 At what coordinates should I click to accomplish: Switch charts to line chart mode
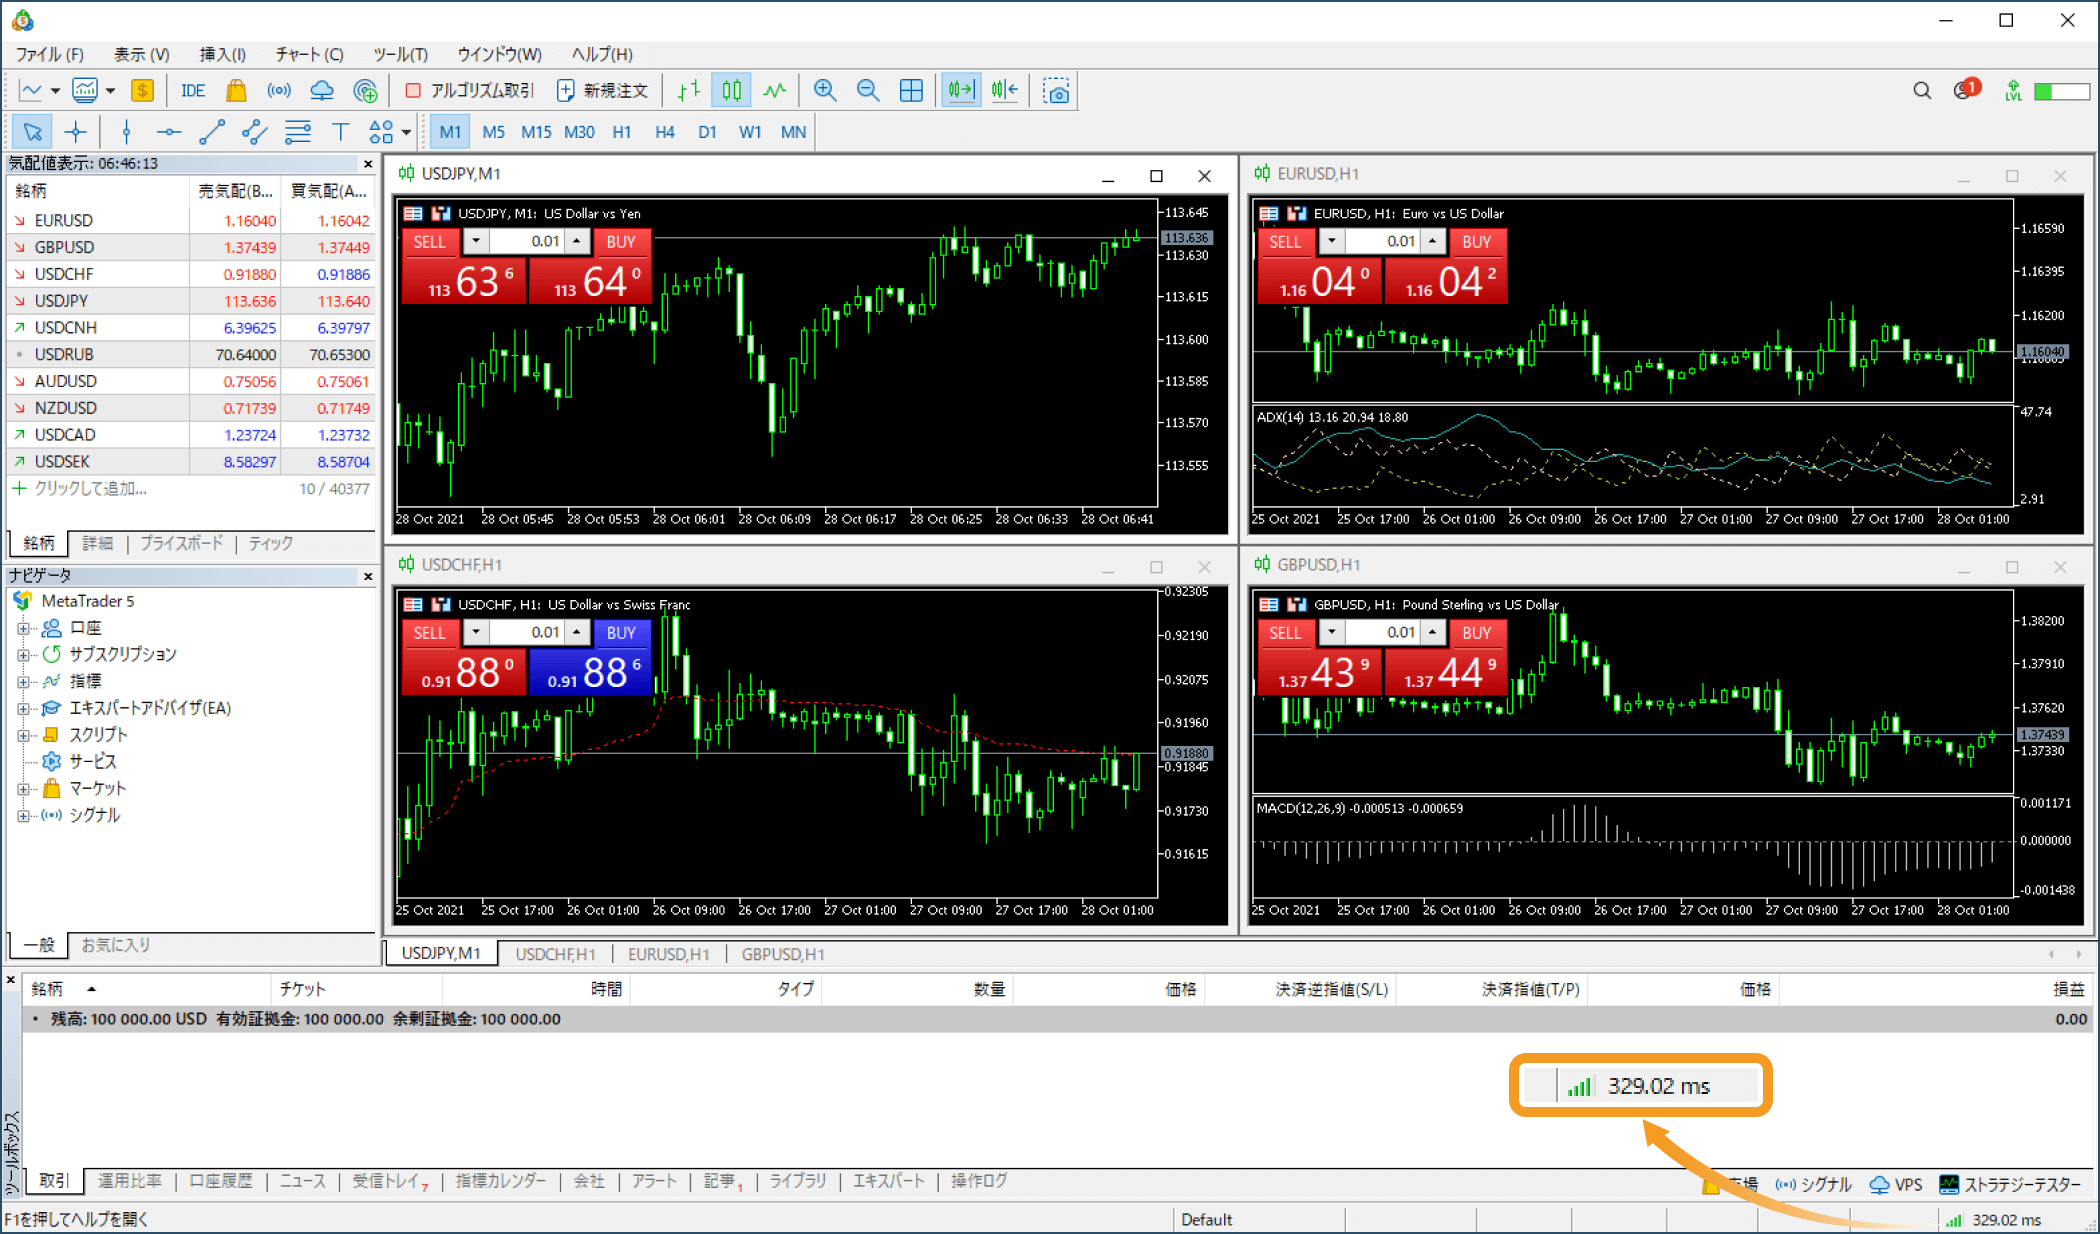click(775, 90)
